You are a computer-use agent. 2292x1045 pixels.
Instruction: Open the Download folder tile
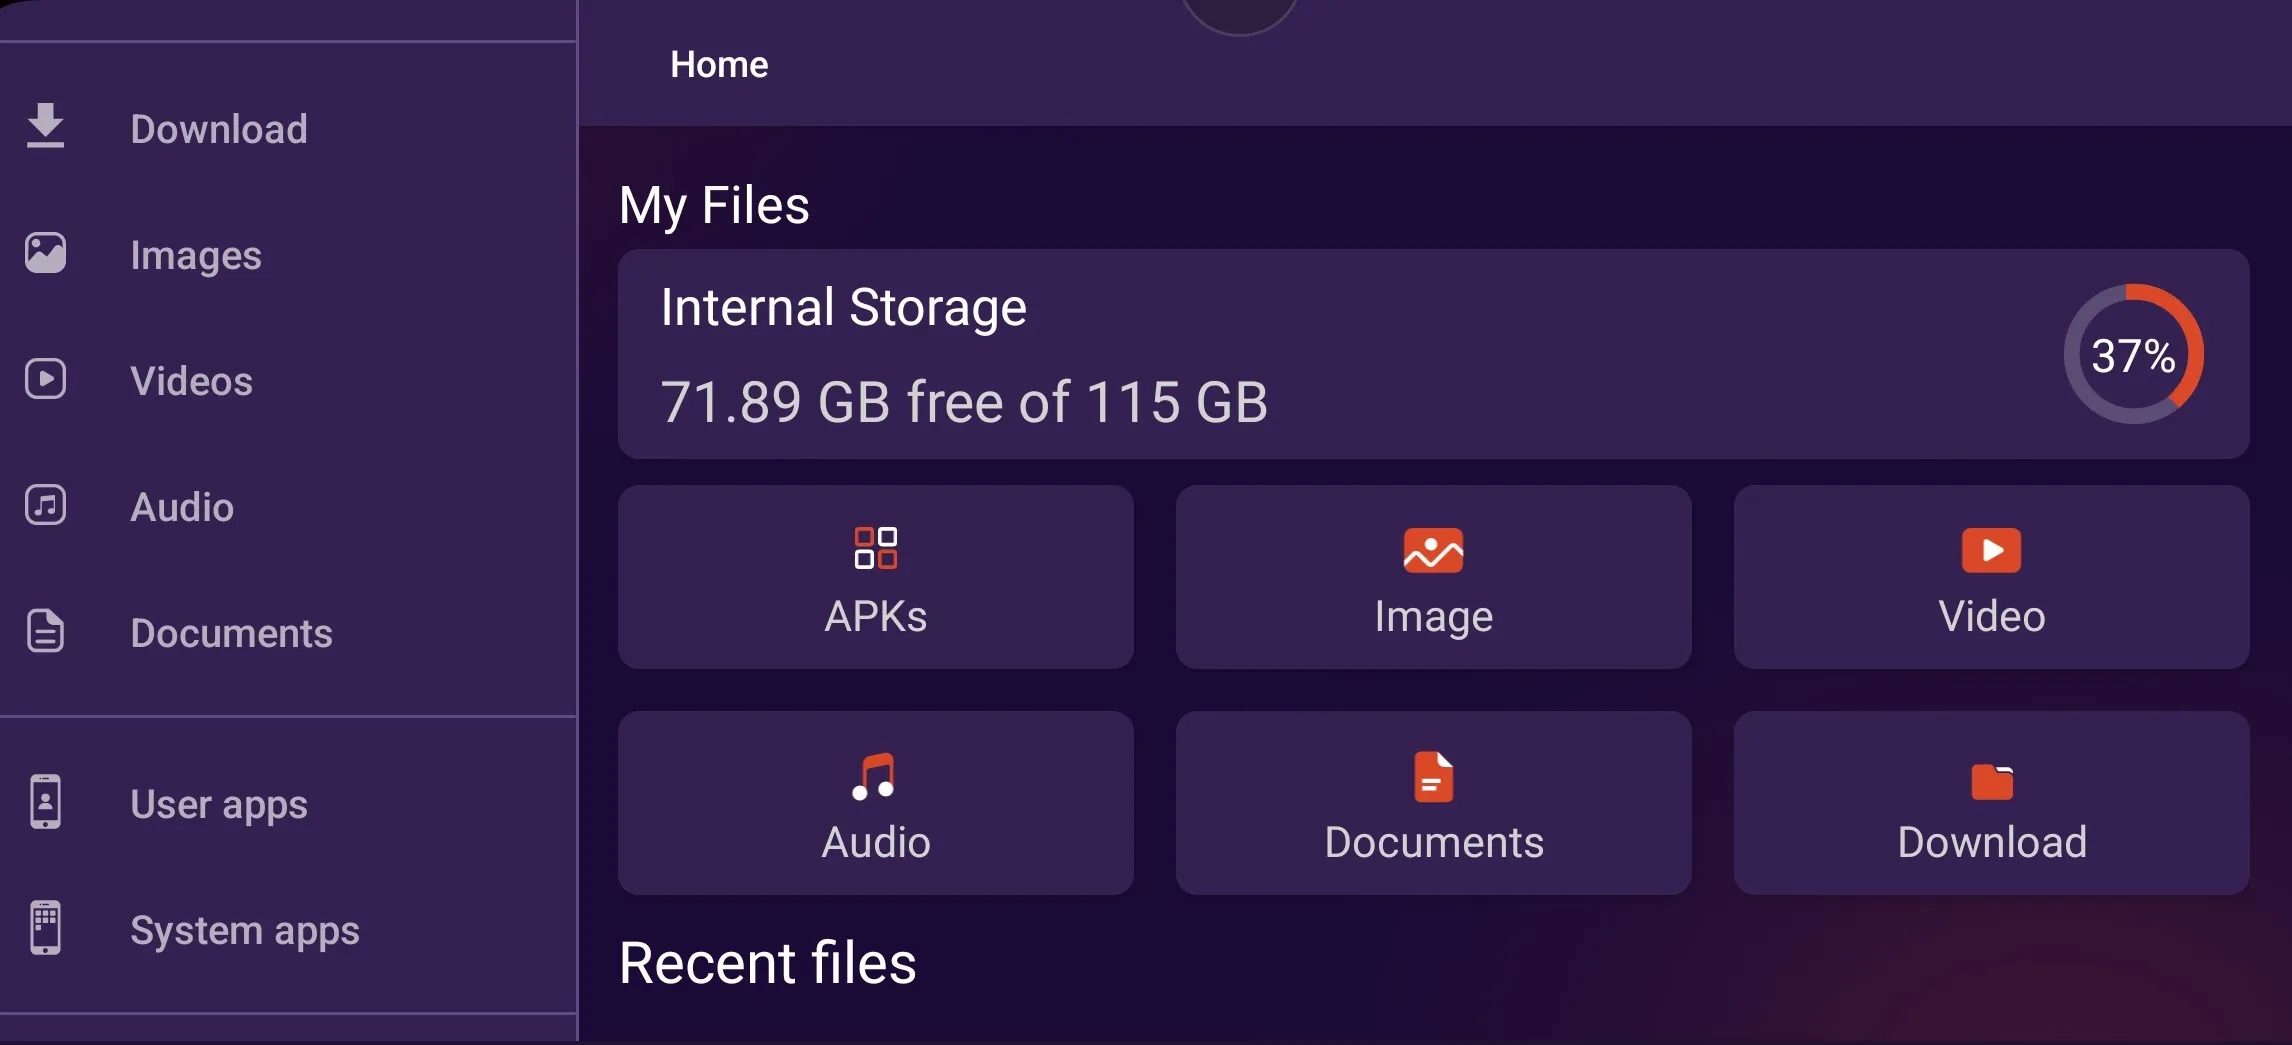[1991, 803]
